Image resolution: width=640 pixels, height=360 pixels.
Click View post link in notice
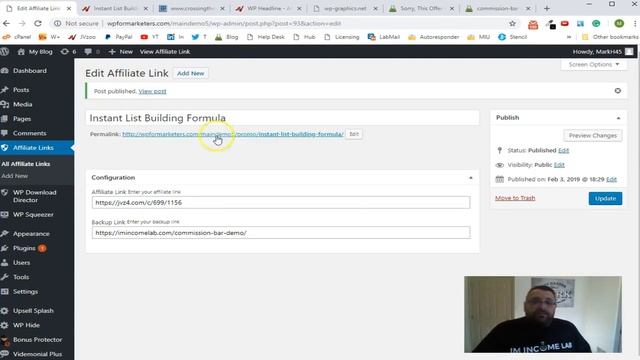(152, 91)
